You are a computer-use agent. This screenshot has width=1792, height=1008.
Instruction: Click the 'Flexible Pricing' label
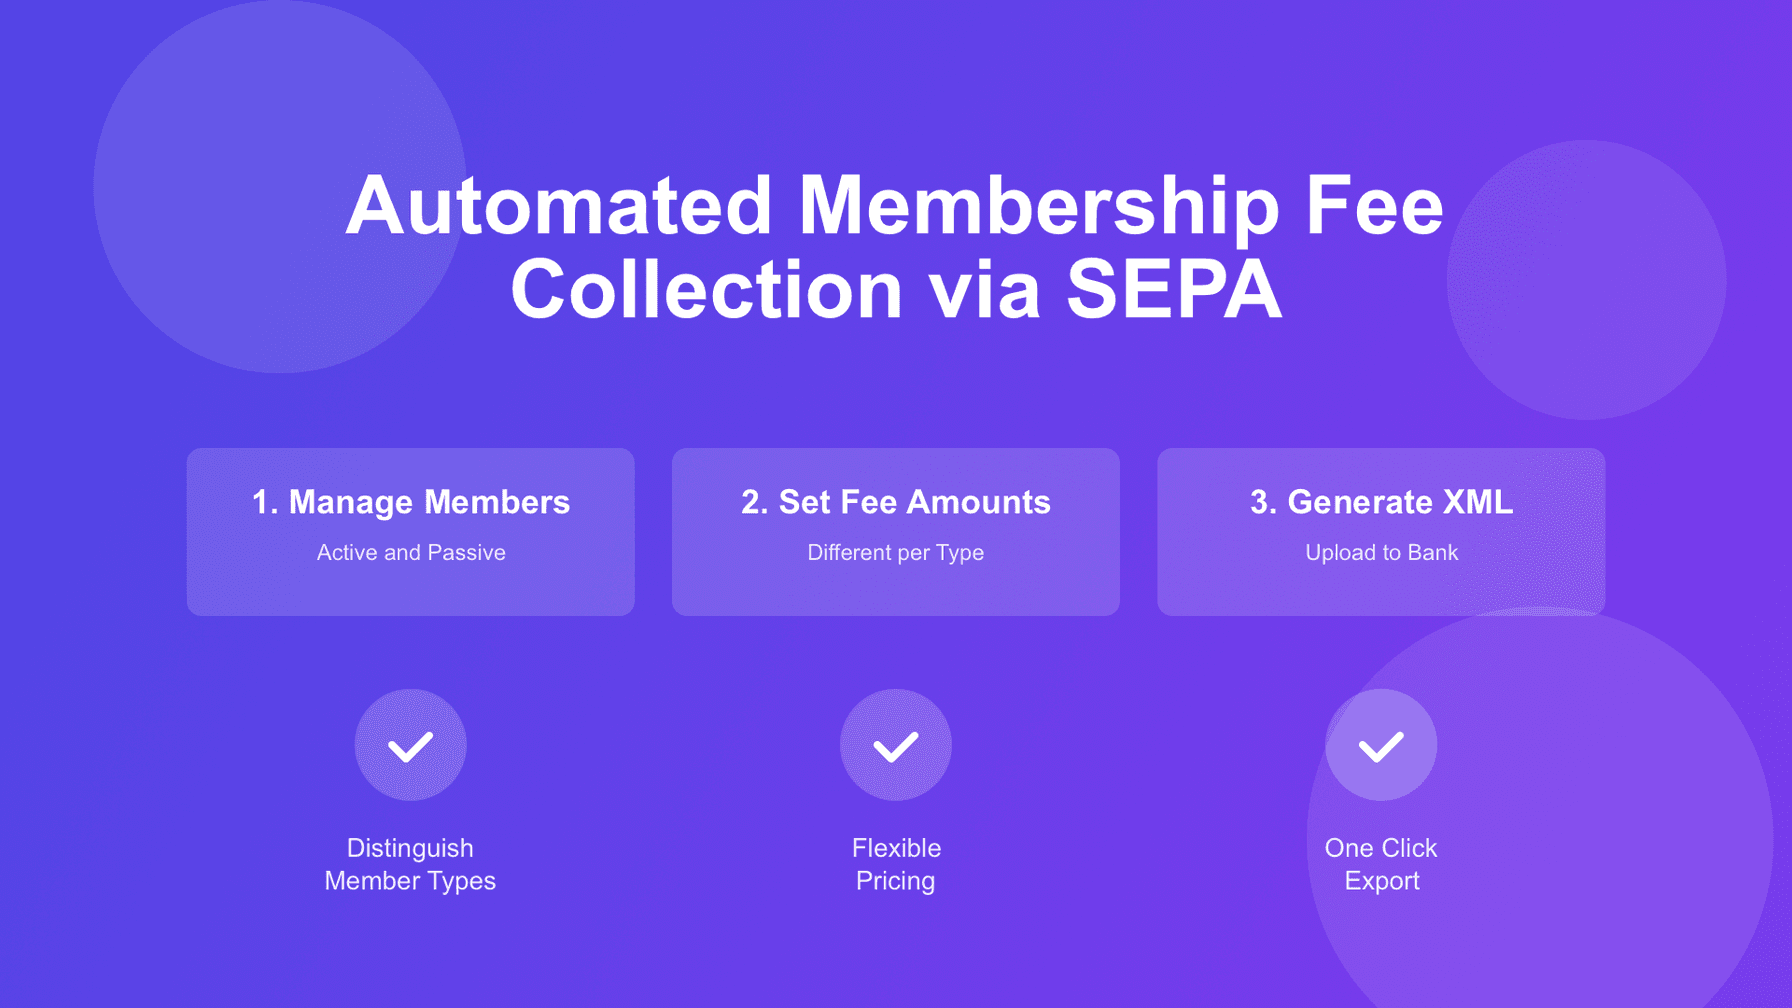pos(895,864)
